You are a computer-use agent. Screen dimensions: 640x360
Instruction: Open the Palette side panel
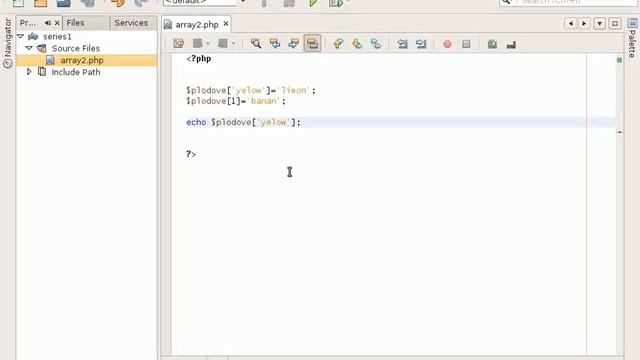point(632,39)
